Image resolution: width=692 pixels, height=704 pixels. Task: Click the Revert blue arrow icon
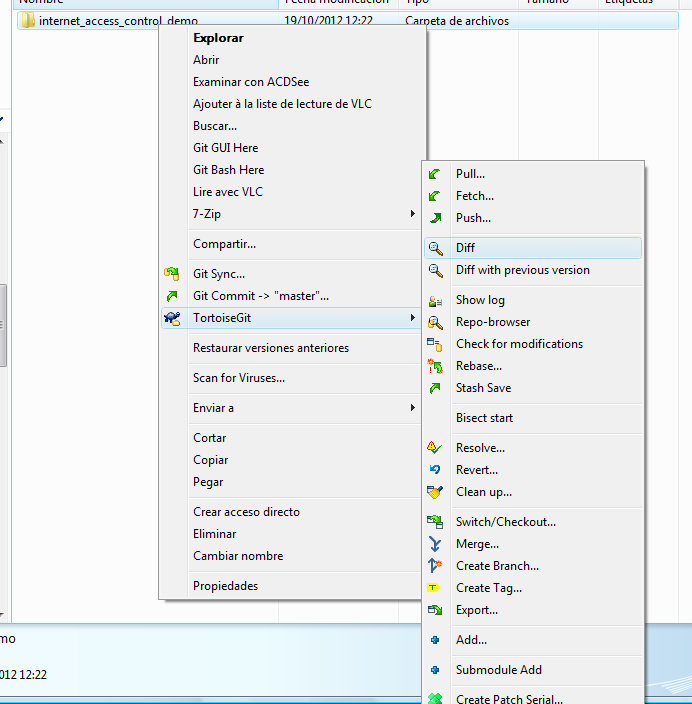(x=435, y=470)
